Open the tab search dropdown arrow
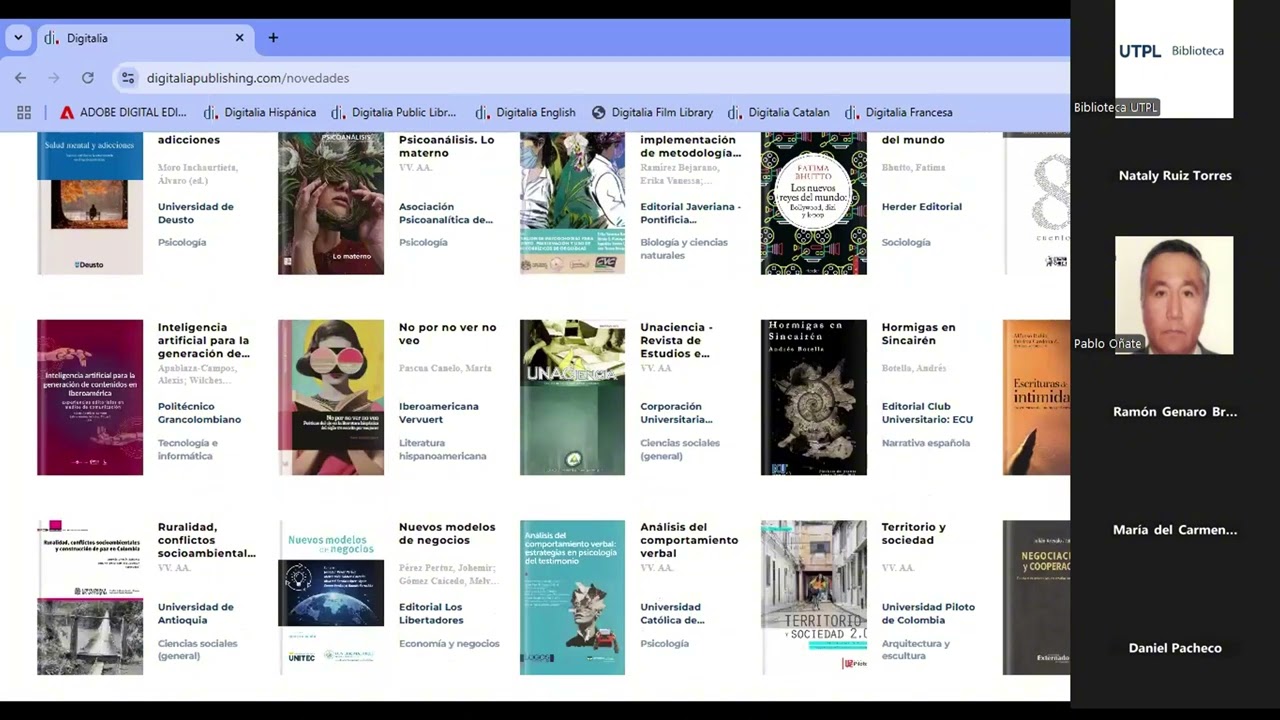The image size is (1280, 720). pos(18,38)
